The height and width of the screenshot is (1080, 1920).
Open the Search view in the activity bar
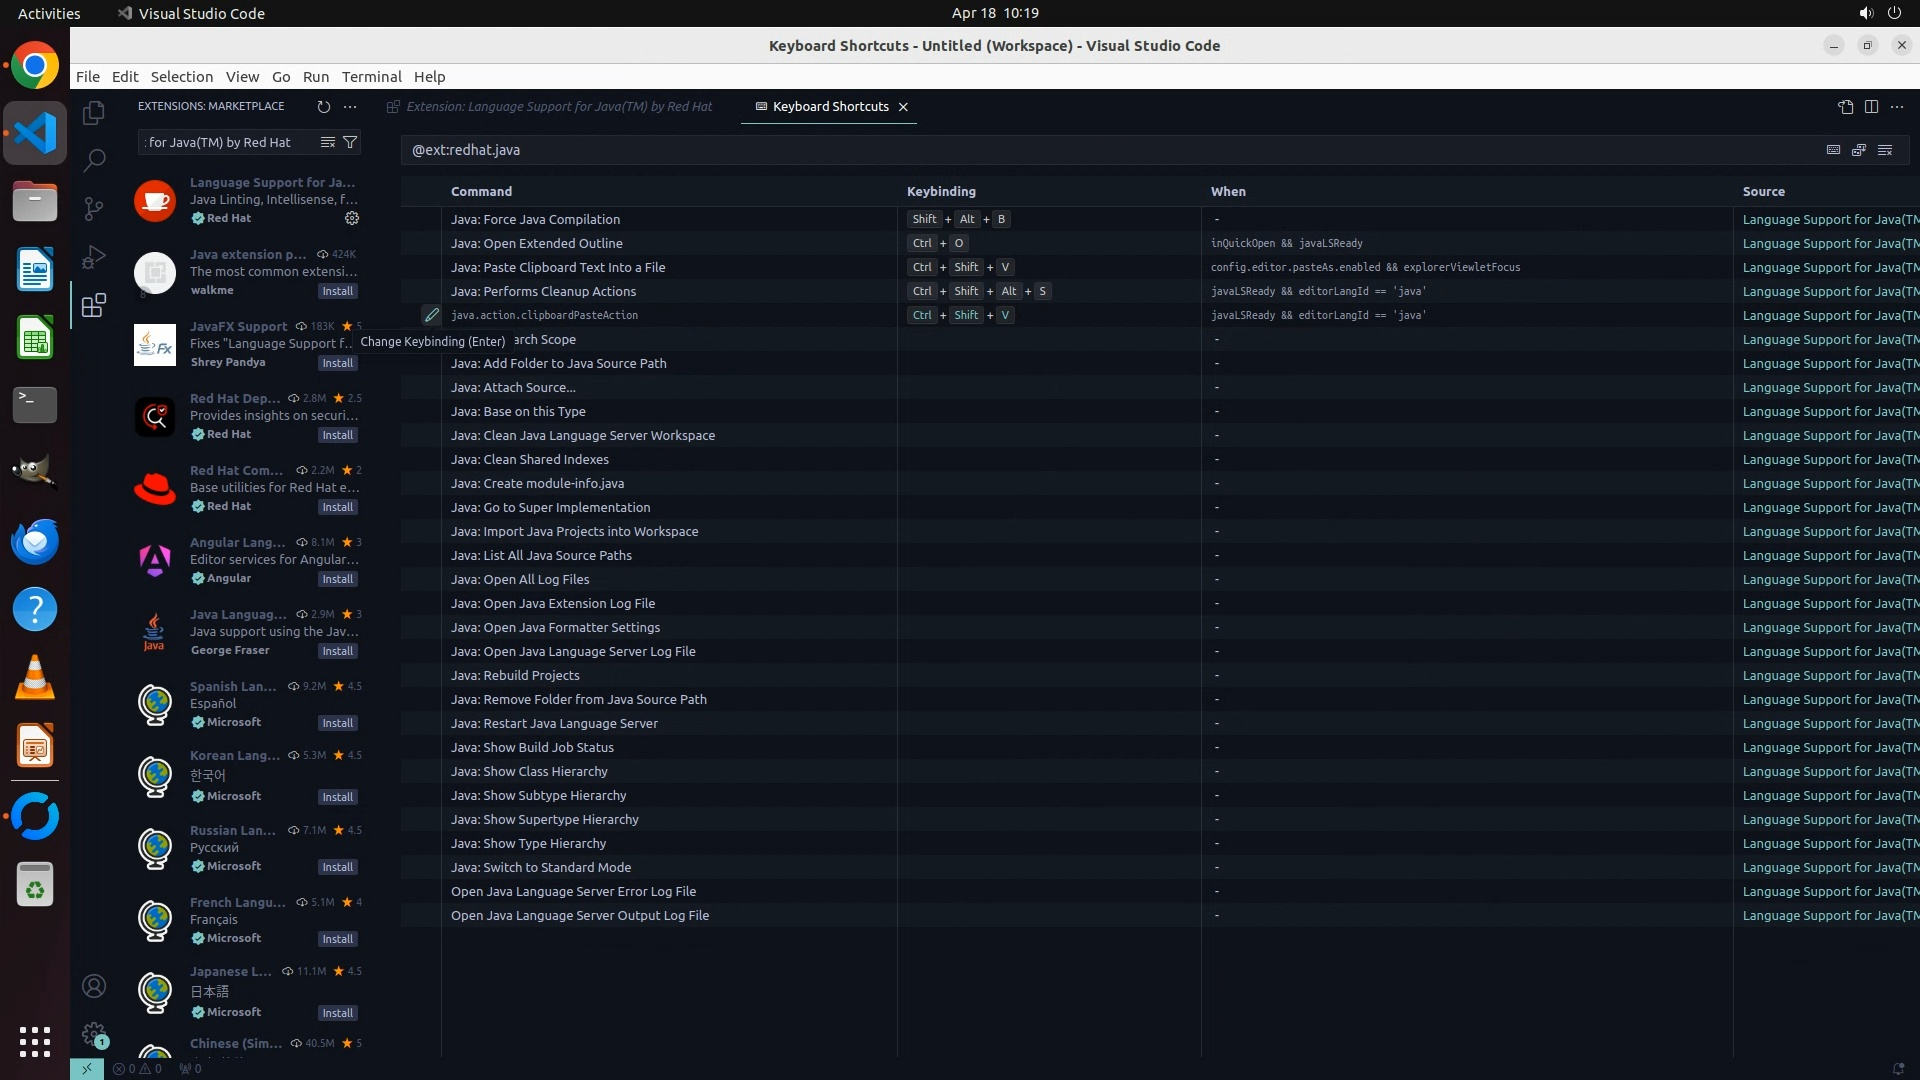(x=94, y=160)
